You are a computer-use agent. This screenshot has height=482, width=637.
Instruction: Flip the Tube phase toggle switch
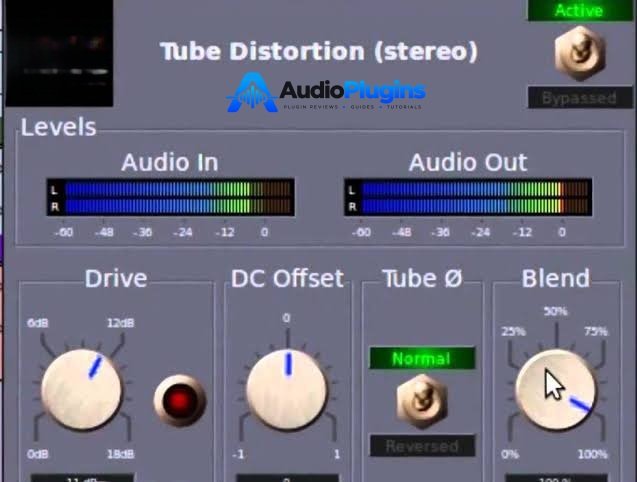[422, 401]
